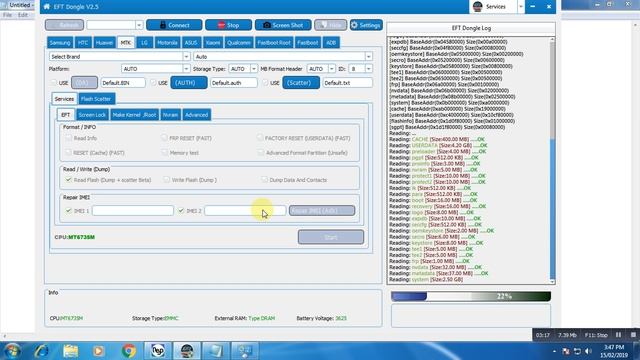This screenshot has height=360, width=640.
Task: Switch to the ASUS tab
Action: tap(191, 42)
